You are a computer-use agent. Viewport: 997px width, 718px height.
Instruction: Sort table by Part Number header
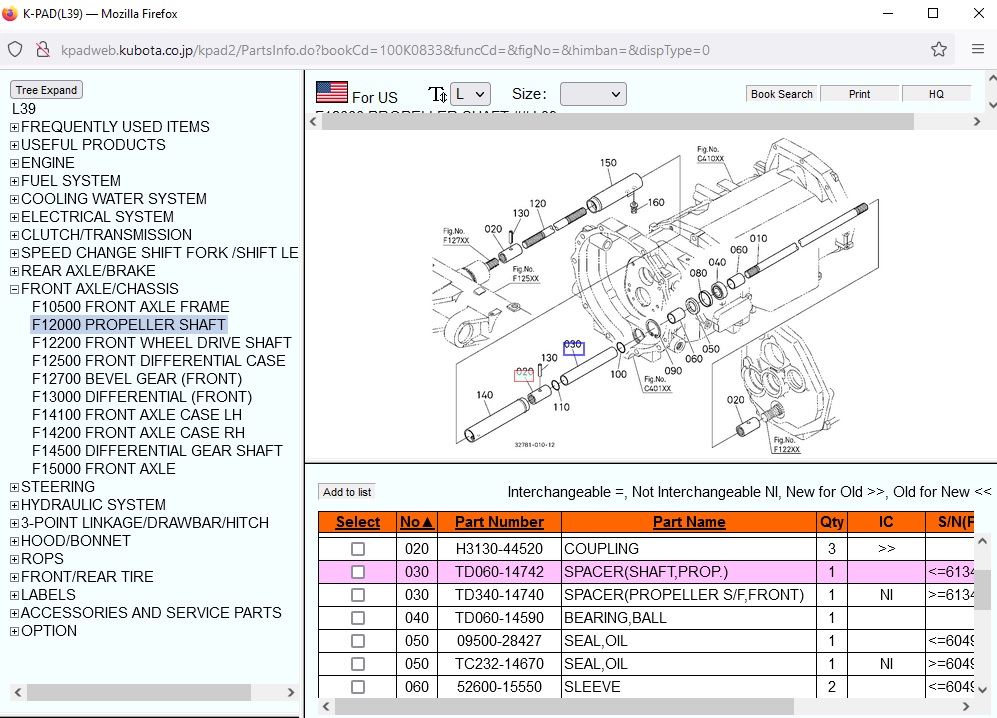coord(499,522)
